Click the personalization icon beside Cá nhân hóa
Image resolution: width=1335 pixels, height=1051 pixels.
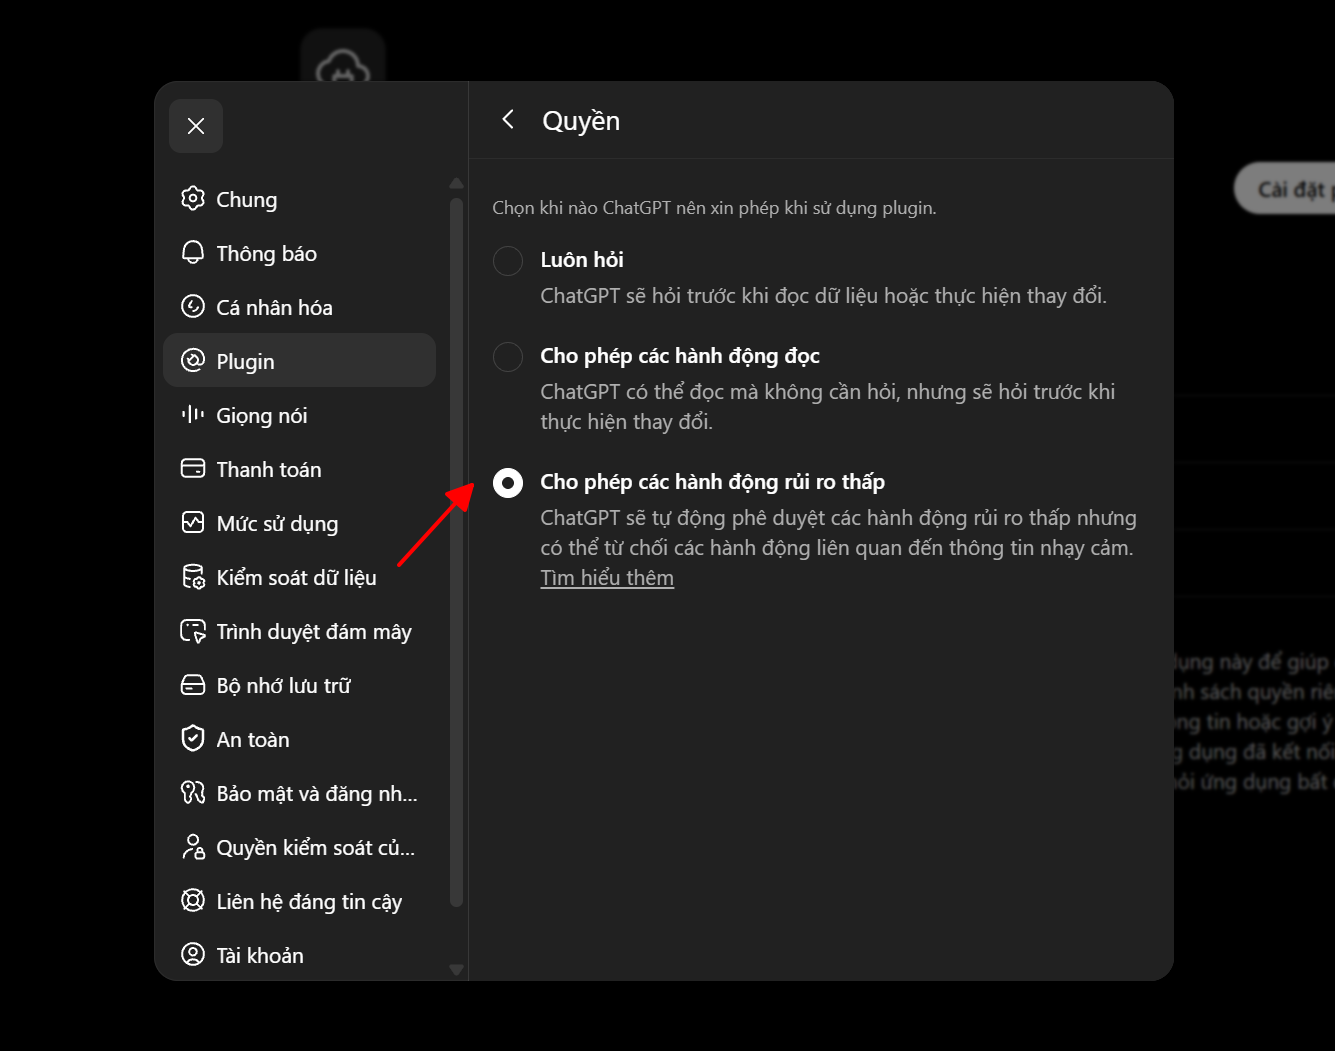click(193, 306)
